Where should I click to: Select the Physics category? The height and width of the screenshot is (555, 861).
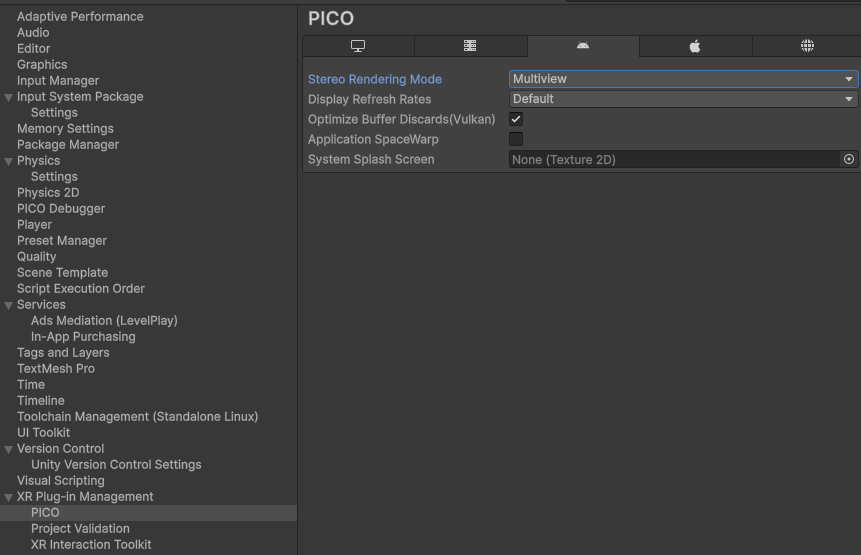click(38, 160)
